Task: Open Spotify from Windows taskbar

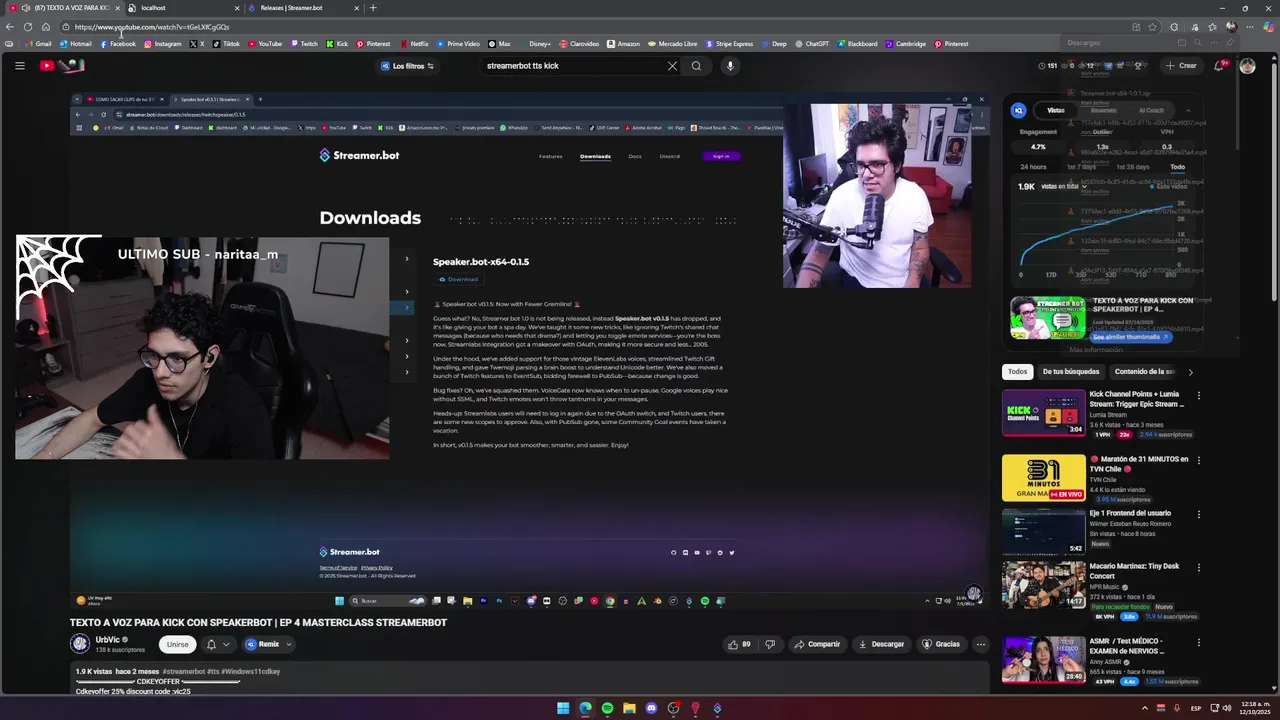Action: click(x=607, y=709)
